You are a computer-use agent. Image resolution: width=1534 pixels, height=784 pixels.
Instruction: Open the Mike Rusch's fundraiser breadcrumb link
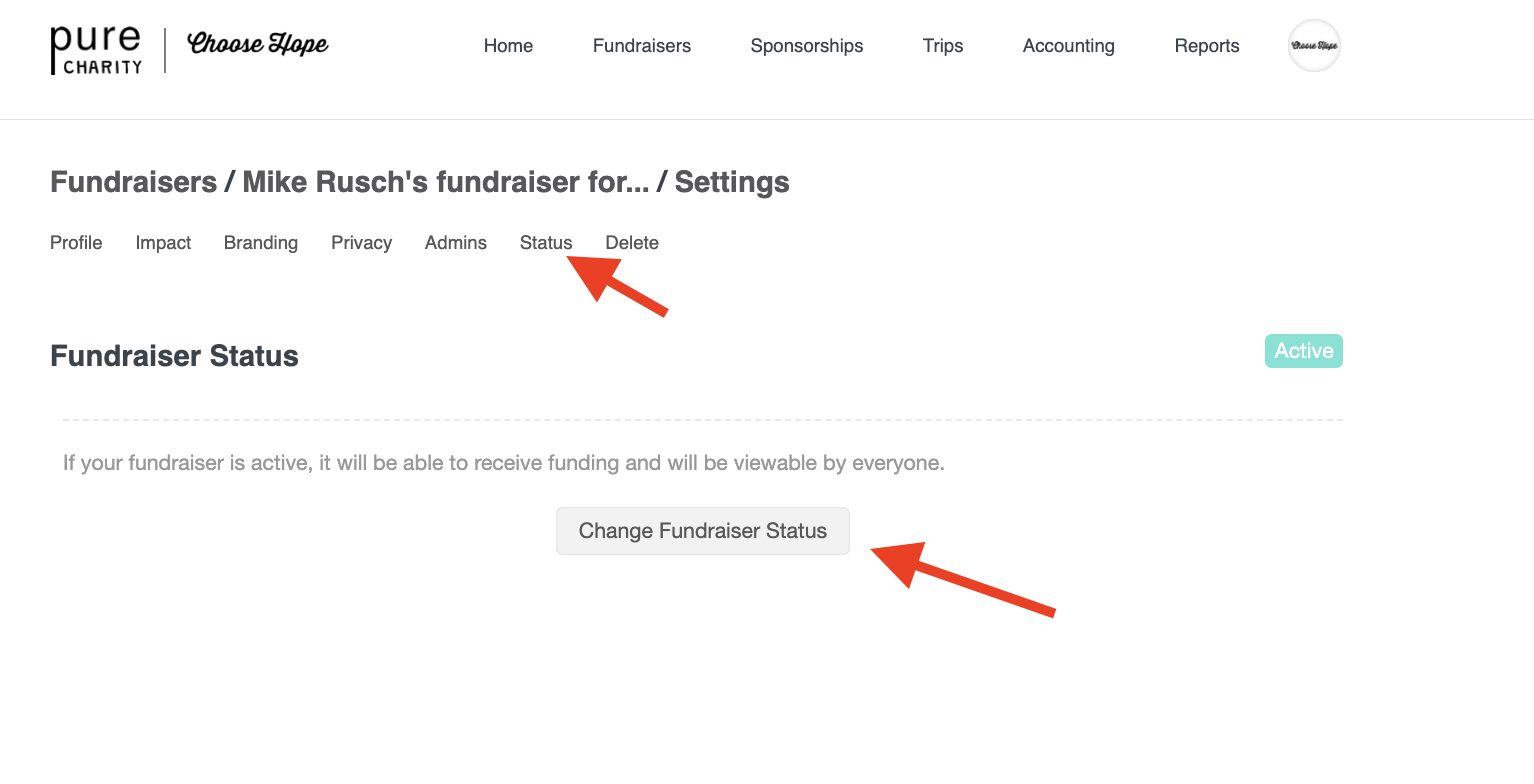point(445,182)
